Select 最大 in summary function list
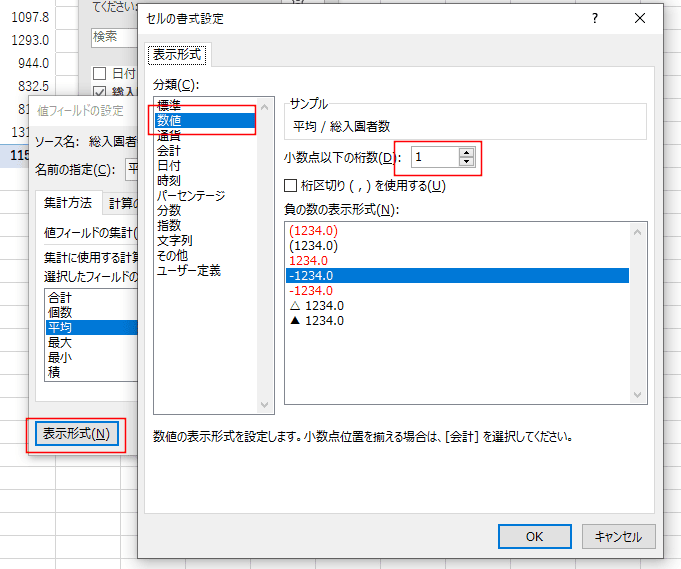681x569 pixels. 60,342
